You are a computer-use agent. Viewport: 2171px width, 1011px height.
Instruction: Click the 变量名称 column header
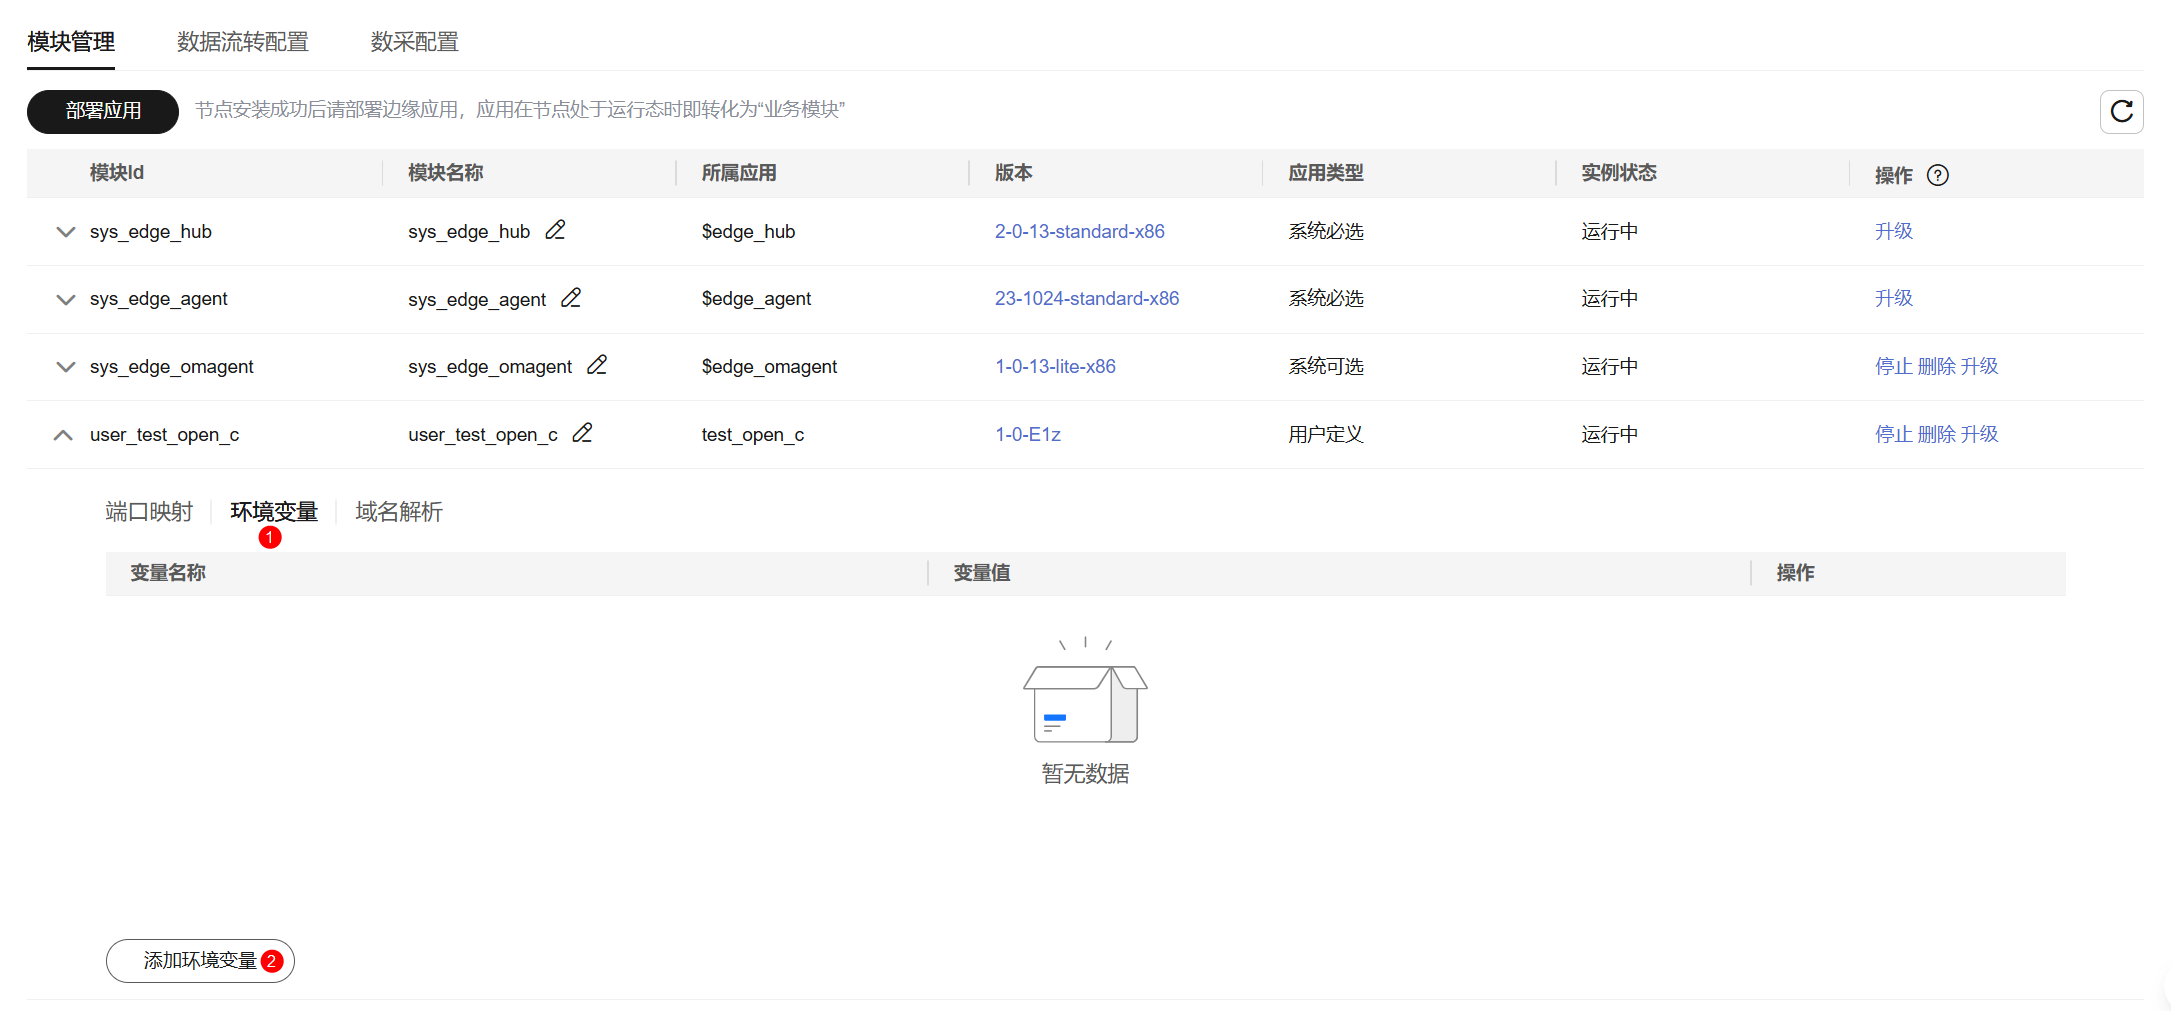168,572
